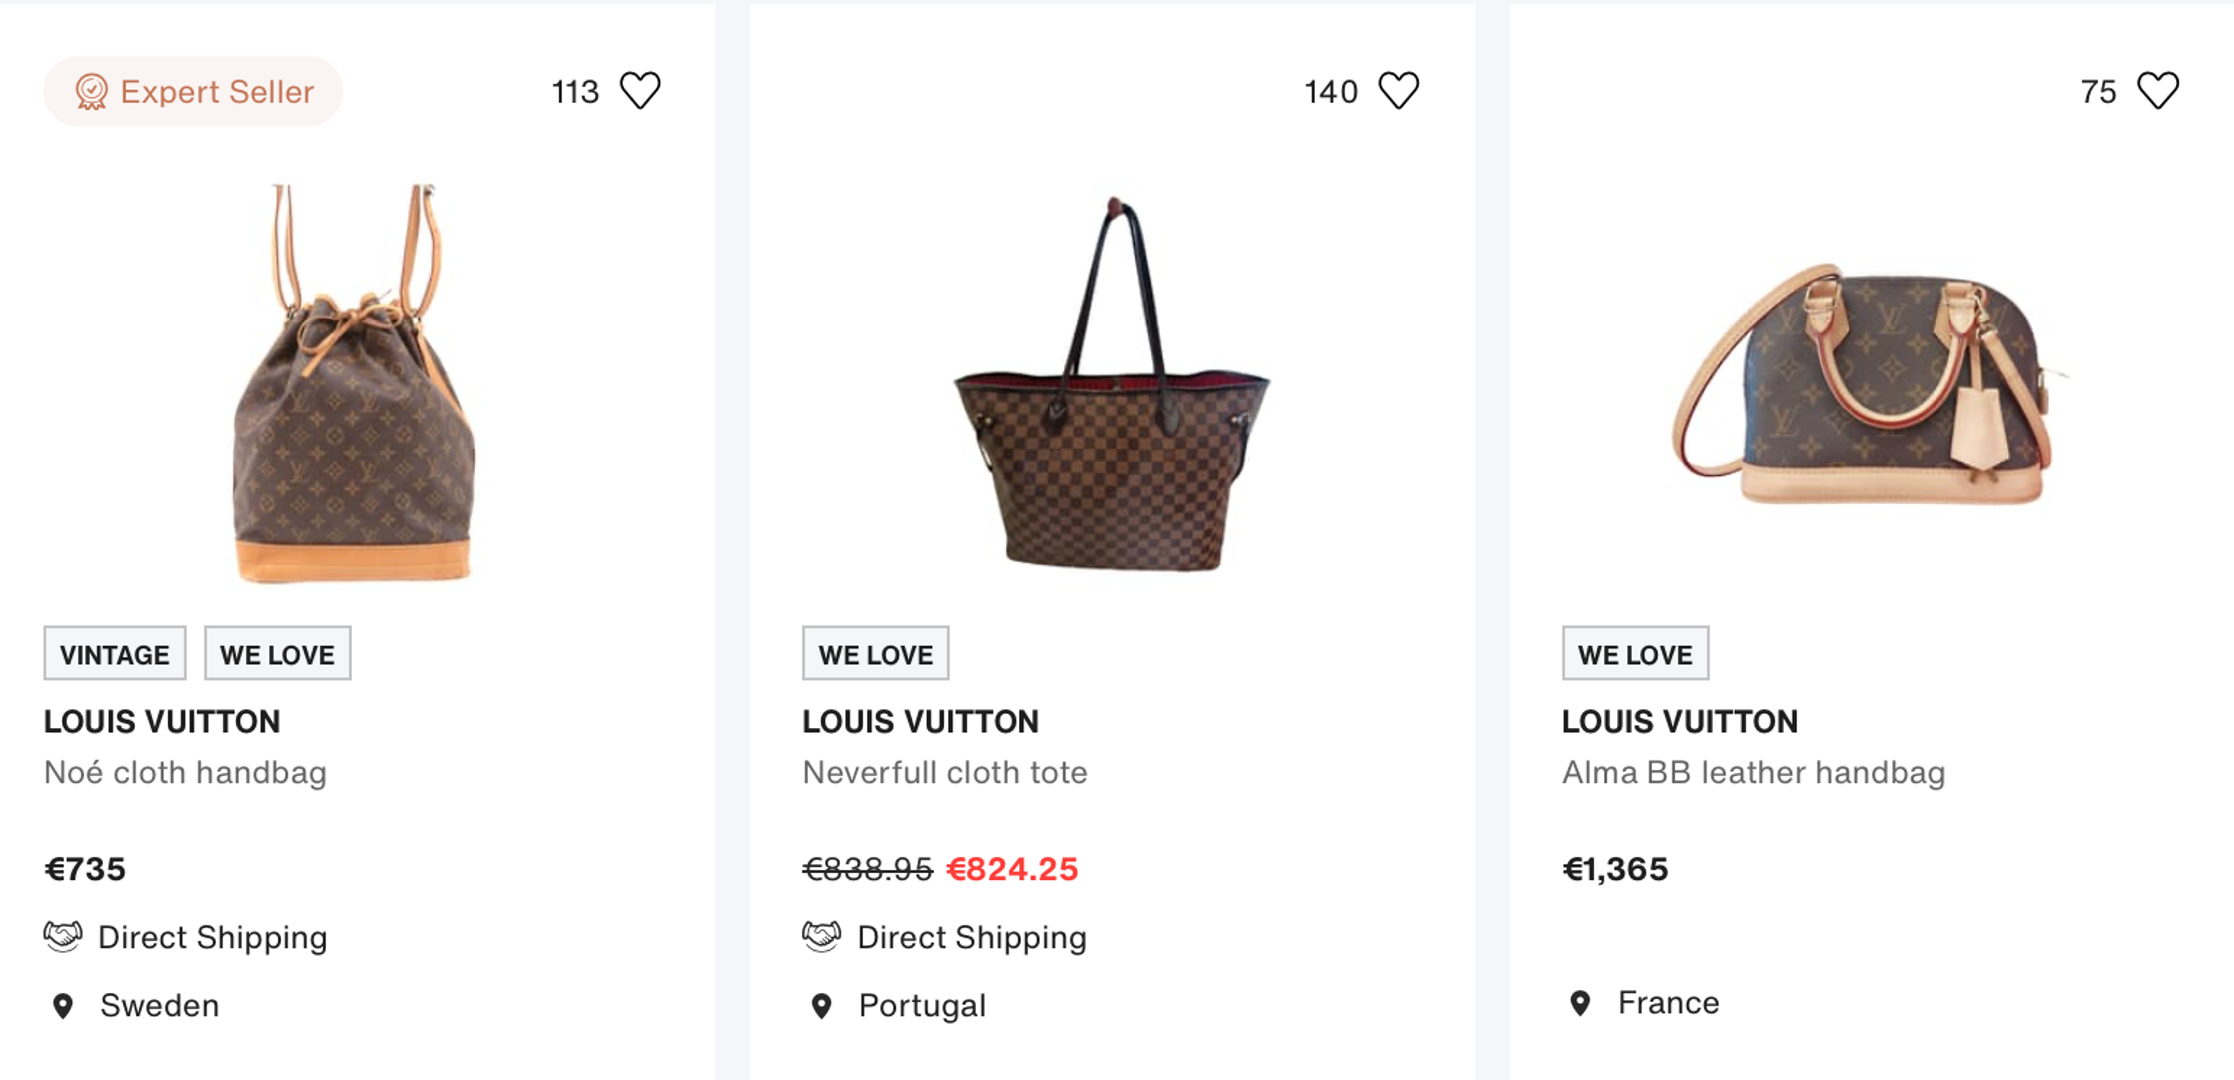Click location pin next to Sweden

[63, 1006]
